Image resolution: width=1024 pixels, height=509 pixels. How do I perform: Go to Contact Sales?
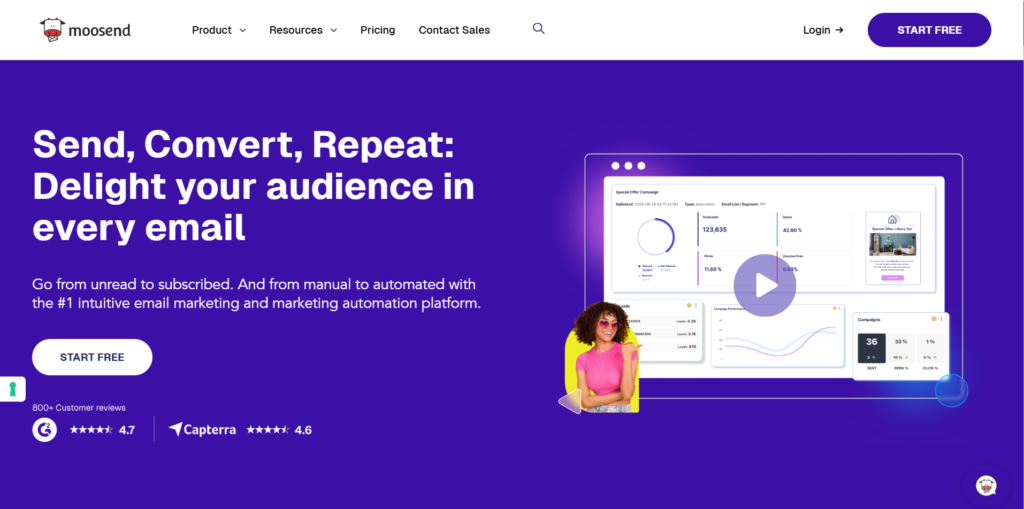(x=454, y=30)
